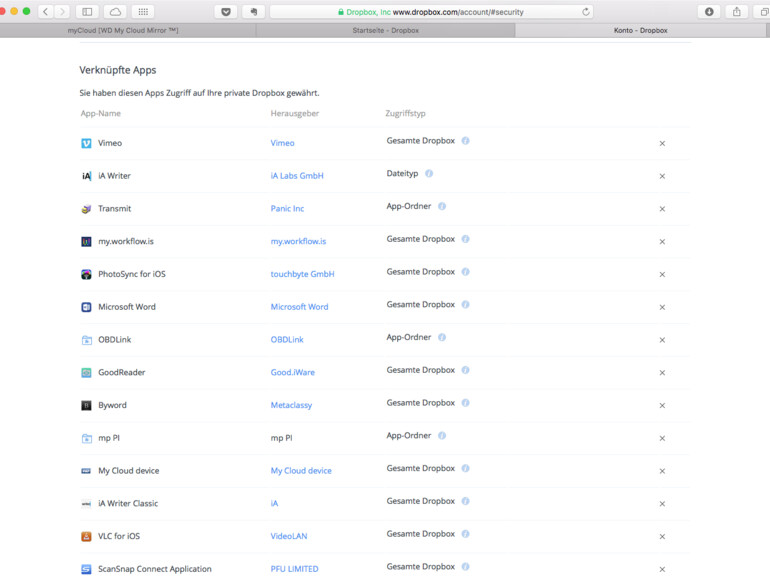Click the Microsoft Word app icon
This screenshot has width=770, height=578.
[x=86, y=307]
